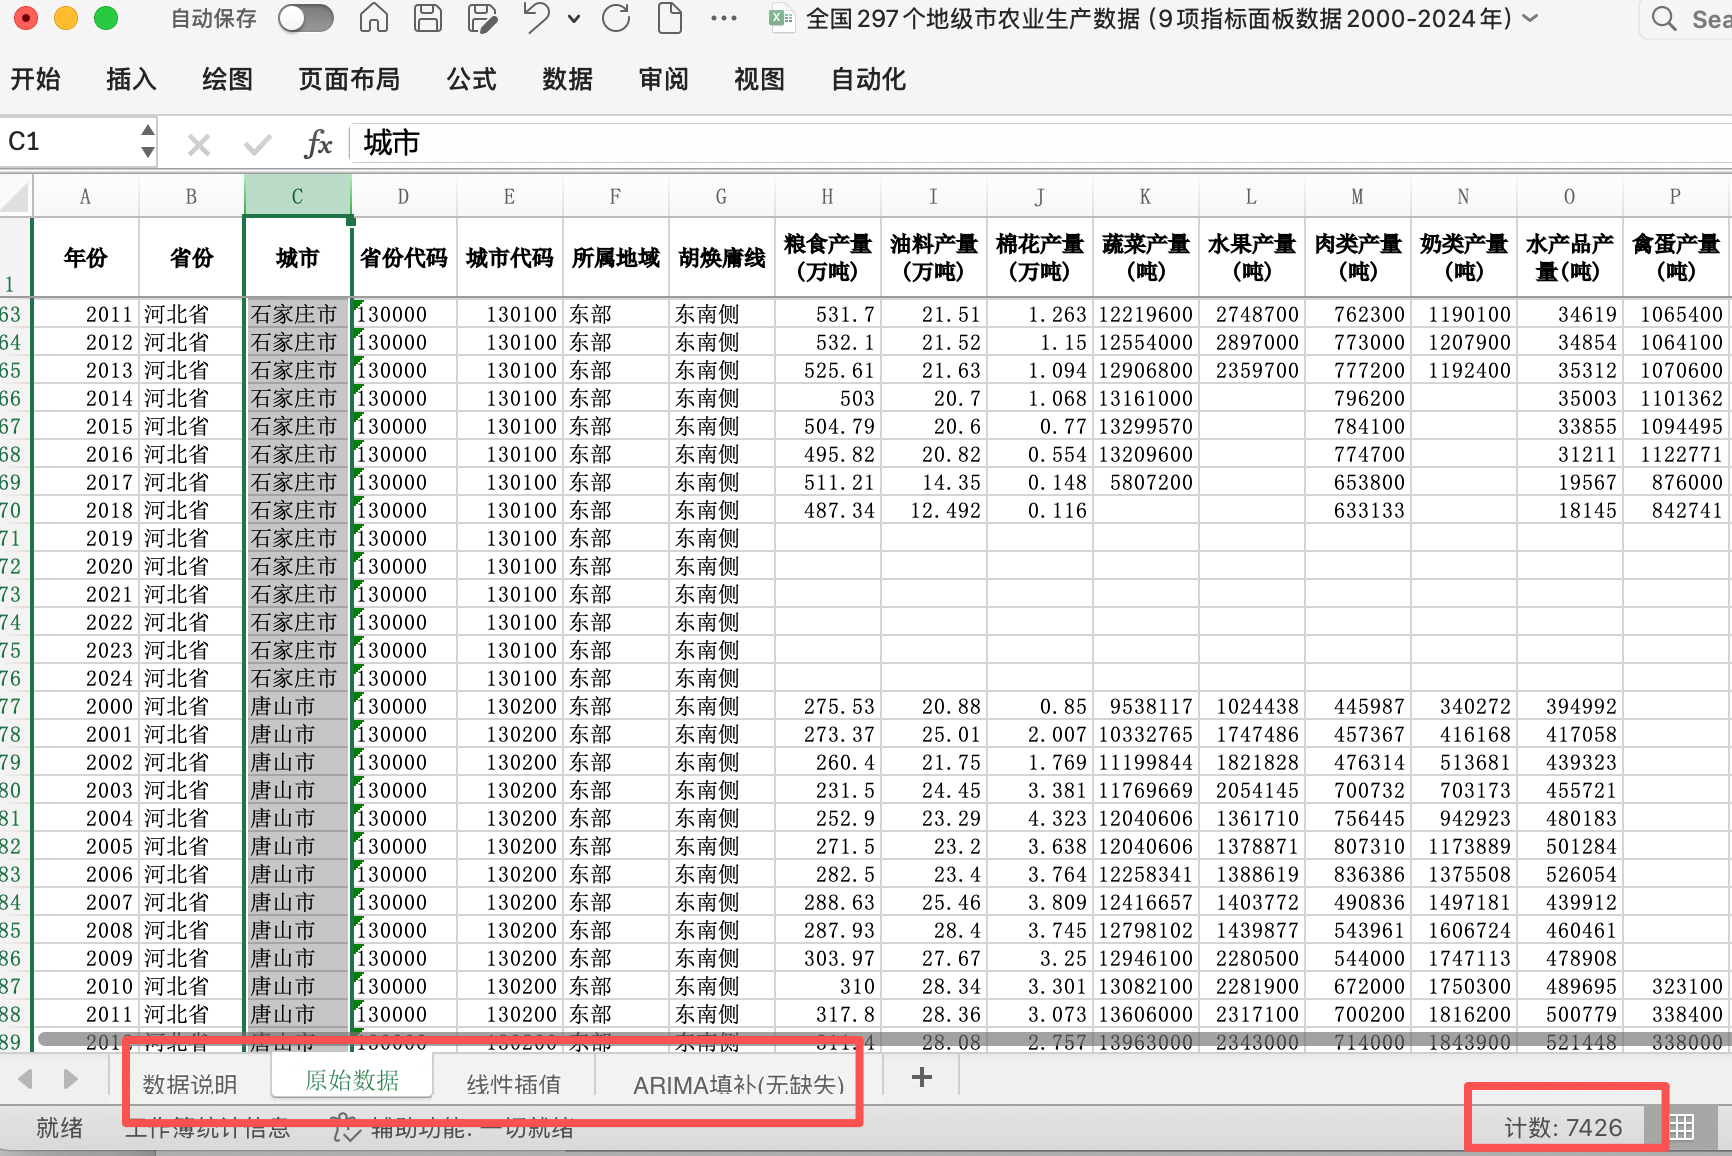Select the 年份 header cell
The width and height of the screenshot is (1732, 1156).
86,257
